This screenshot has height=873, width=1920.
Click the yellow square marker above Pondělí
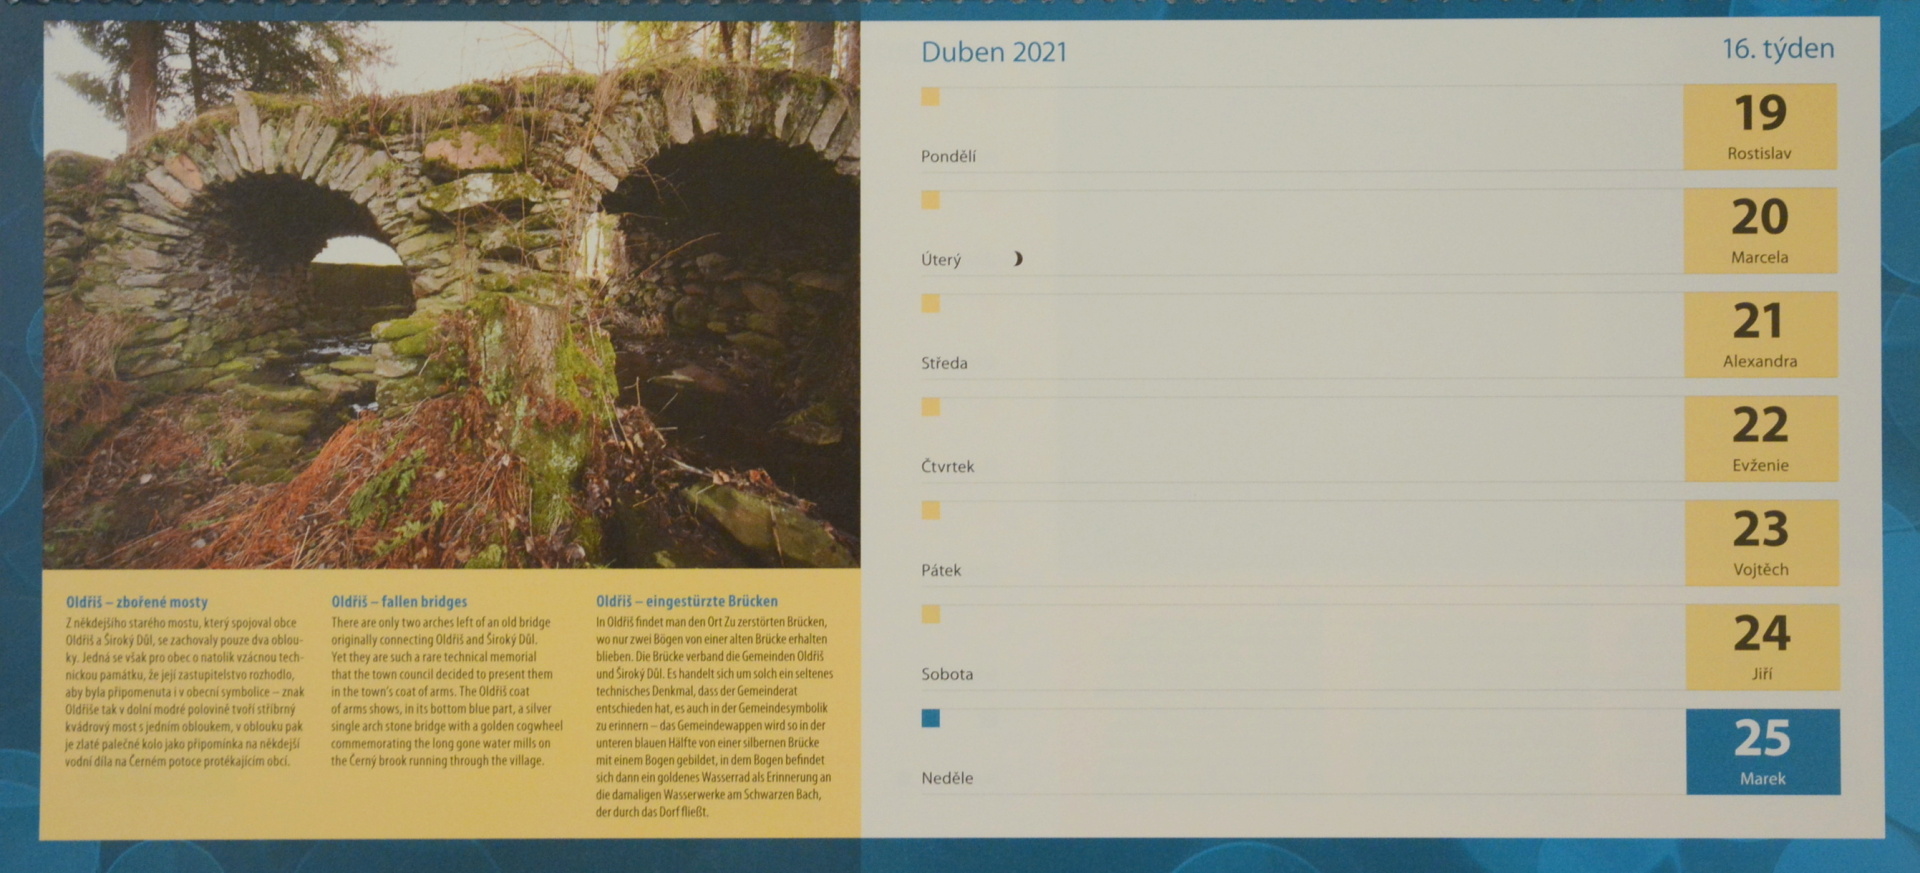(x=930, y=97)
